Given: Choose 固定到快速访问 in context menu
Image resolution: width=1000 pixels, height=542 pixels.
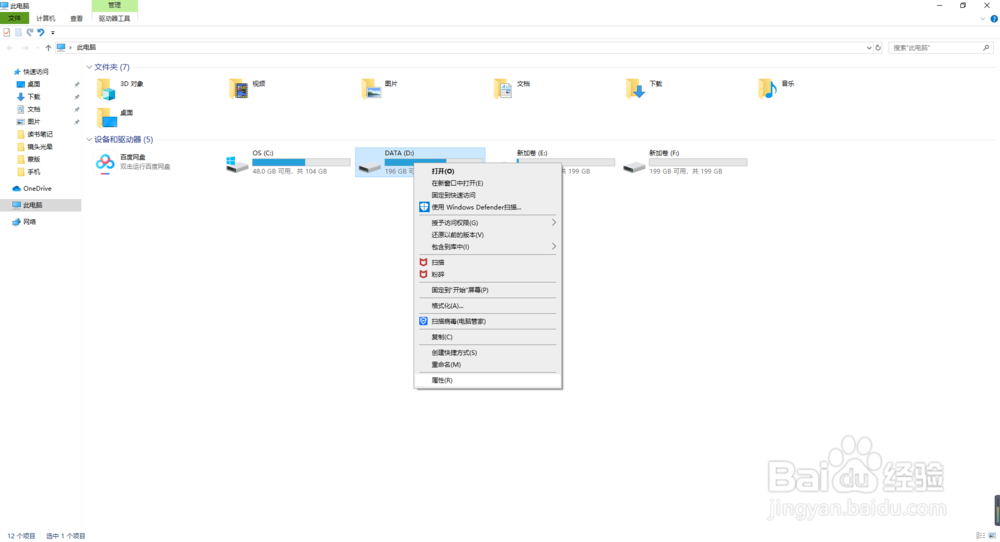Looking at the screenshot, I should coord(488,195).
